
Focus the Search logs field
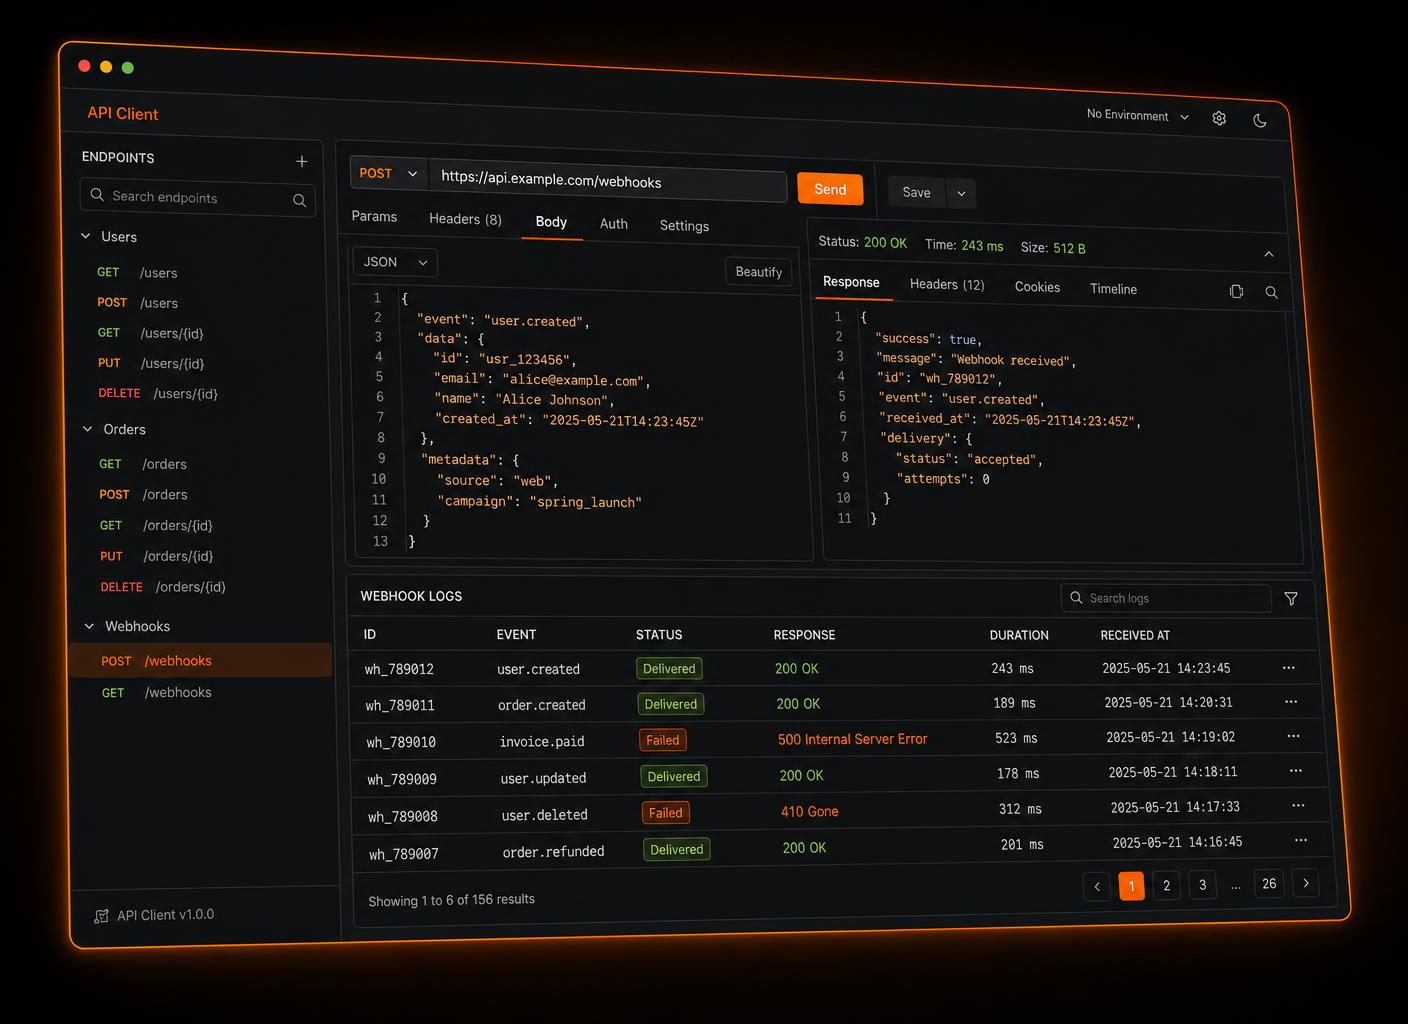tap(1165, 598)
